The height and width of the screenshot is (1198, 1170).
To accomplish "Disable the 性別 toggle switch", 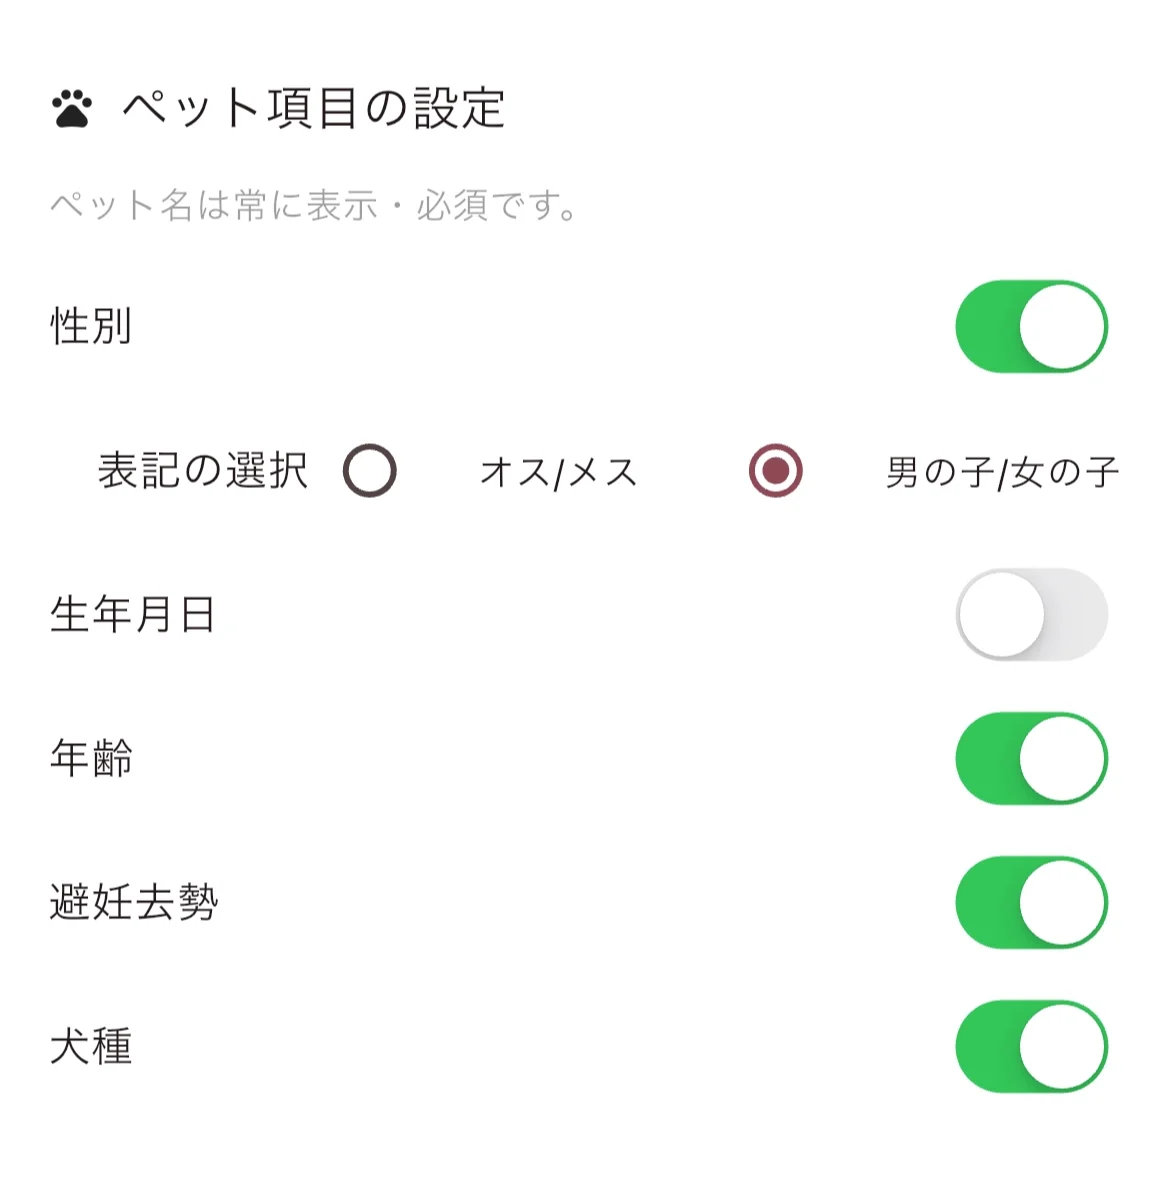I will (x=1031, y=327).
